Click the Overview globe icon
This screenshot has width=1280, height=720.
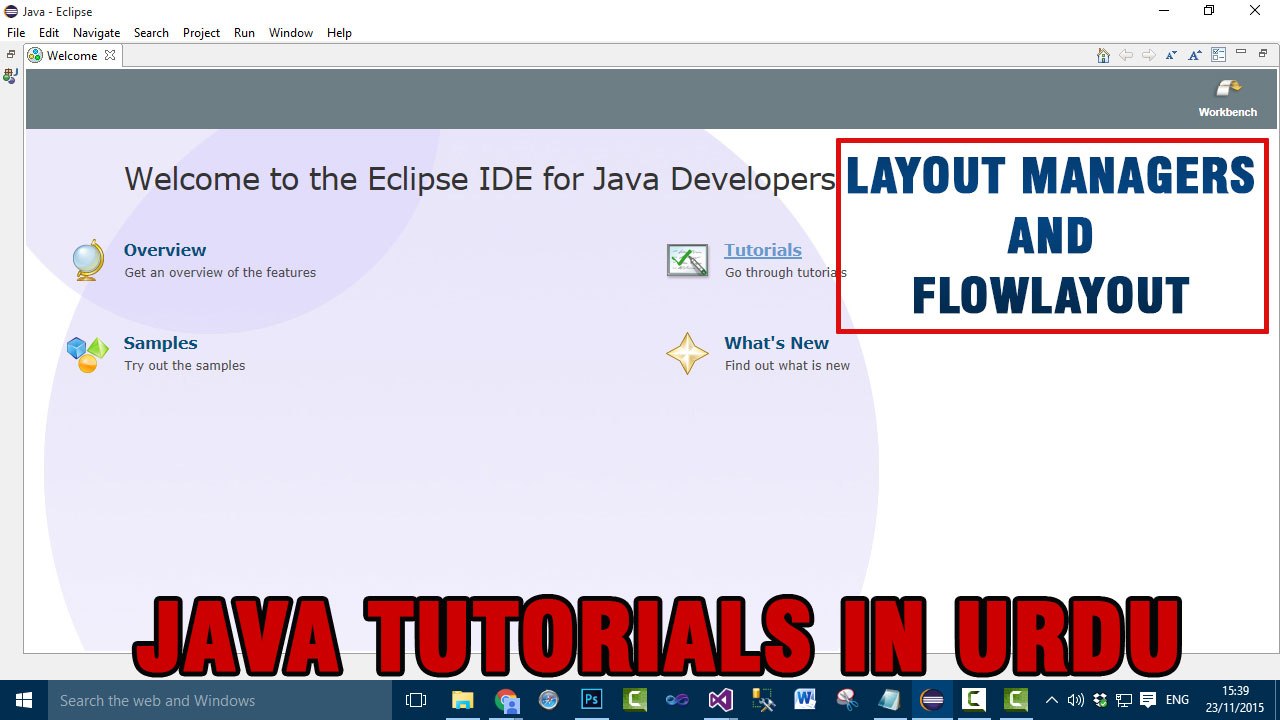(x=88, y=260)
